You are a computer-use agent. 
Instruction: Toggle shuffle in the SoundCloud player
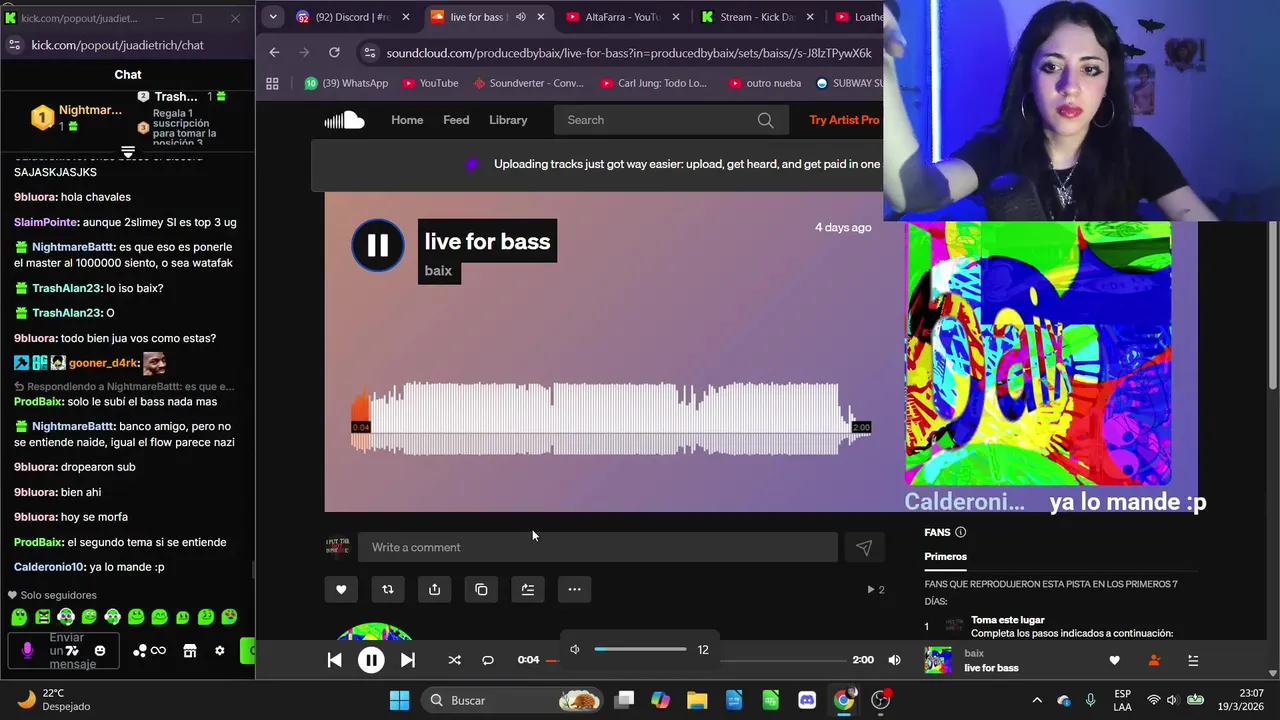point(454,660)
